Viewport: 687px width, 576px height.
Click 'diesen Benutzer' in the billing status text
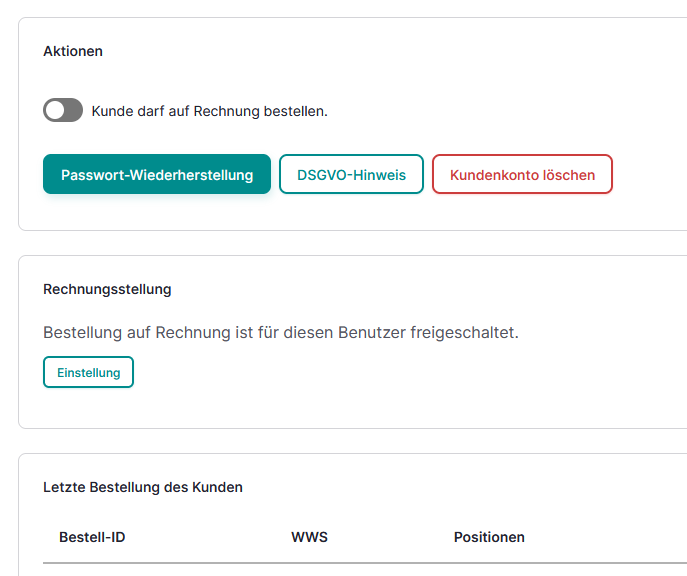(x=348, y=332)
